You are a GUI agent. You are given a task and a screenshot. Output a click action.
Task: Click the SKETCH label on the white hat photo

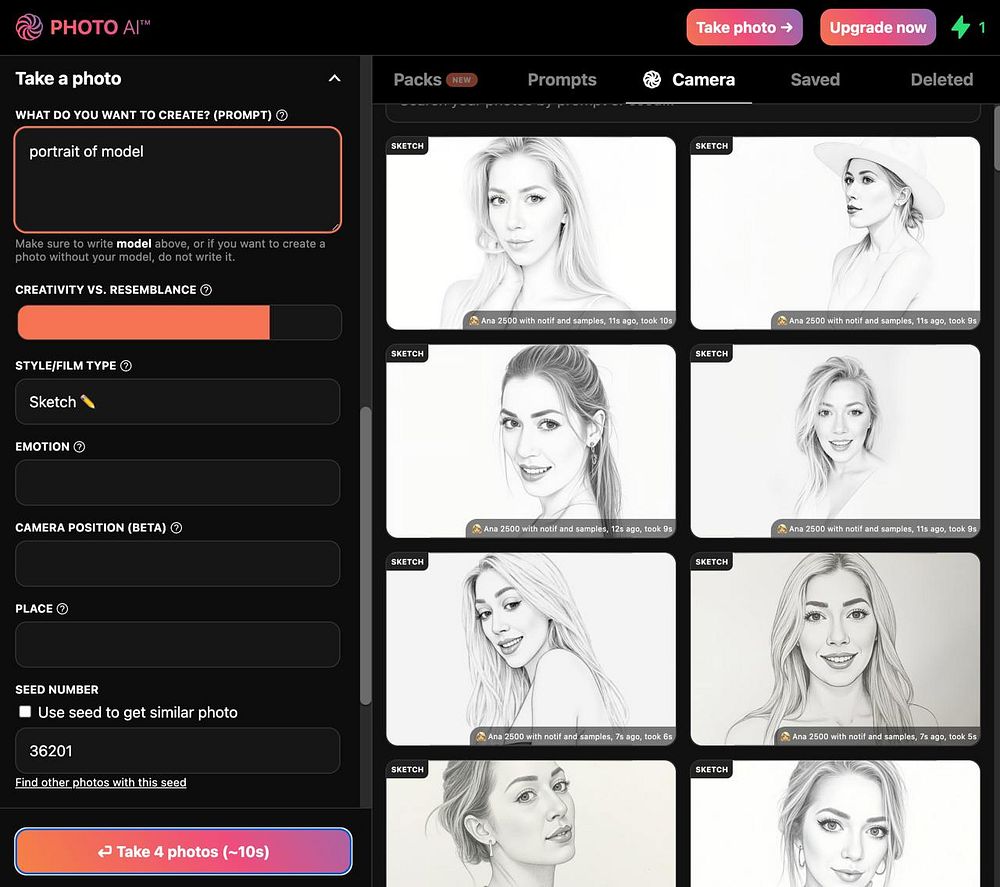(711, 146)
